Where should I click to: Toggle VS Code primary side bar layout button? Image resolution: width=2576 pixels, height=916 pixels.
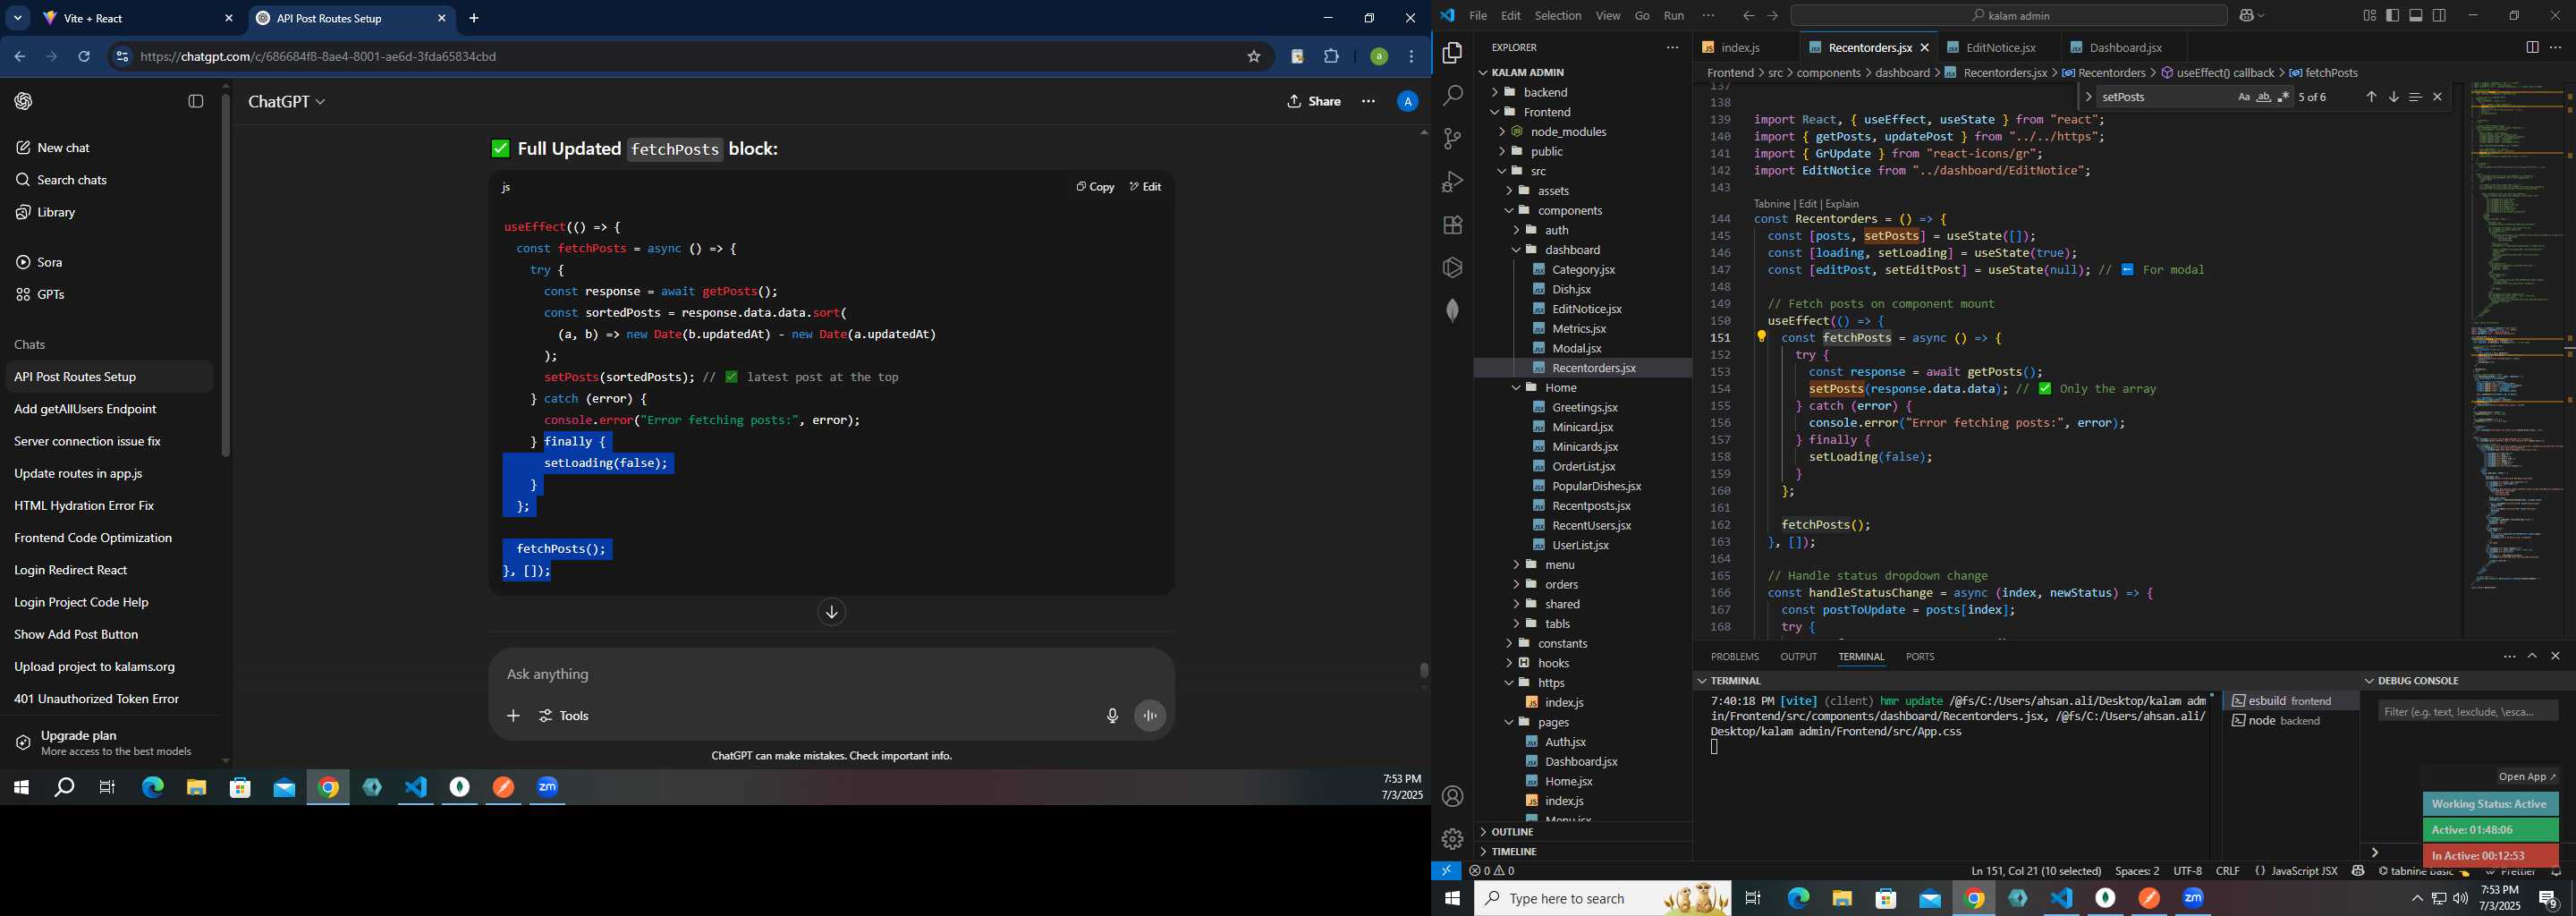point(2393,15)
